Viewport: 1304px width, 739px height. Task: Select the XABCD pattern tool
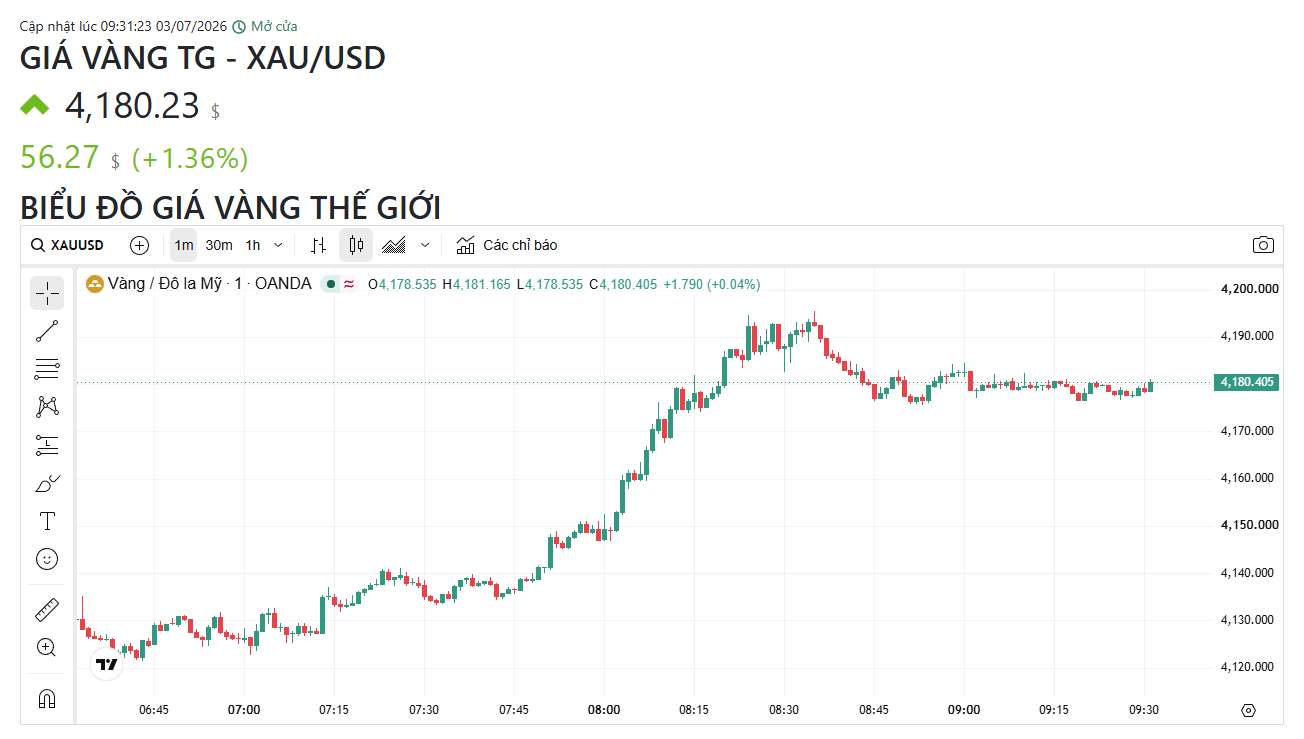coord(47,407)
